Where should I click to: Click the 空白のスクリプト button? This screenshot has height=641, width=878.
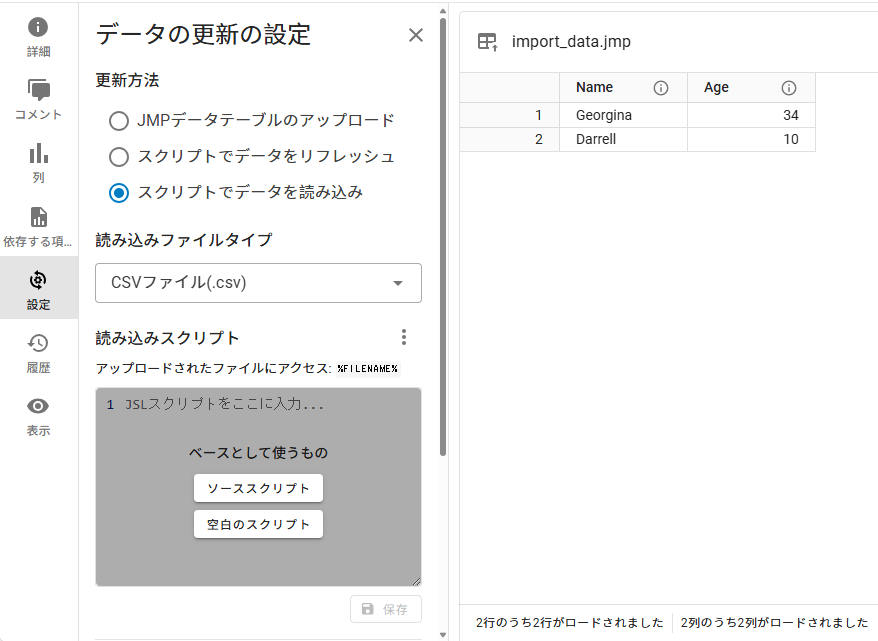coord(258,524)
